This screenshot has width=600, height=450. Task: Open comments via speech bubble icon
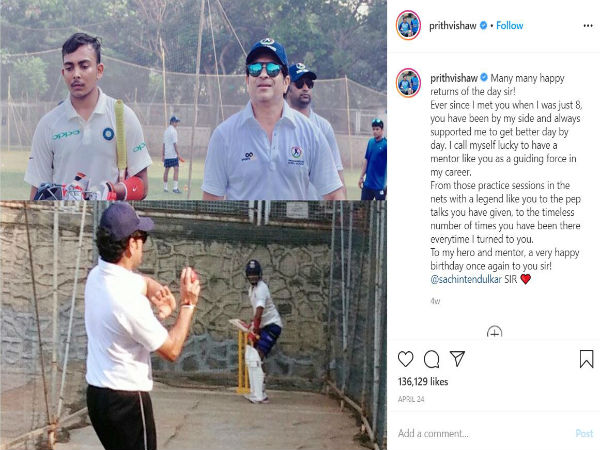tap(431, 359)
